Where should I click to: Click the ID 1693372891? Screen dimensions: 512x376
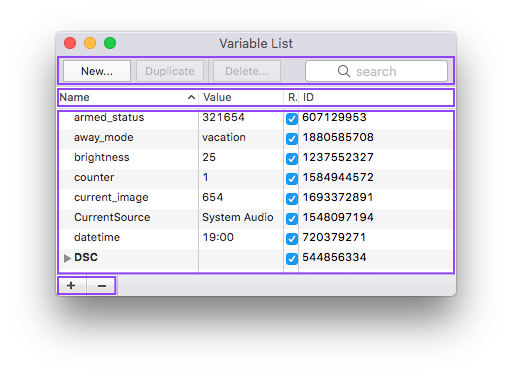(338, 197)
